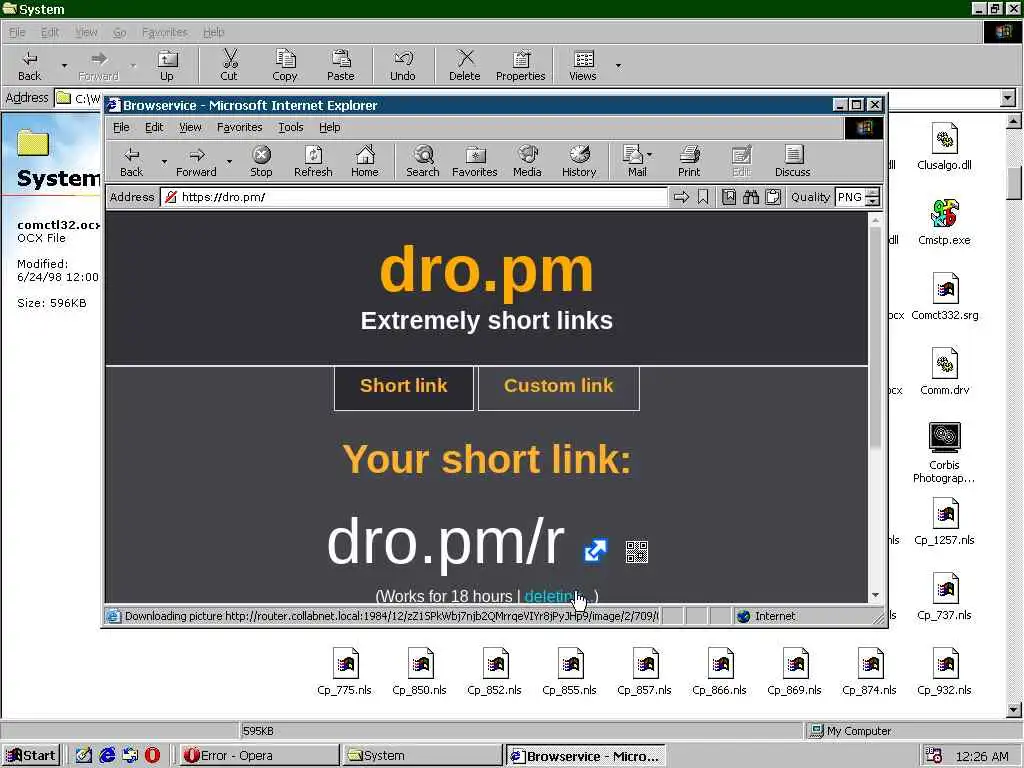The height and width of the screenshot is (768, 1024).
Task: Click the clipboard icon in address toolbar
Action: tap(773, 197)
